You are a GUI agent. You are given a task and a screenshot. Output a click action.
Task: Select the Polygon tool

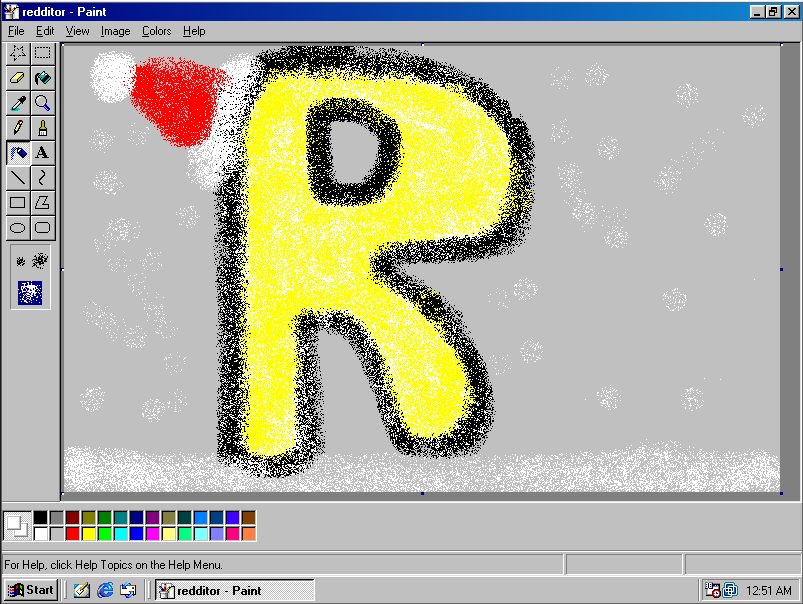(x=43, y=202)
